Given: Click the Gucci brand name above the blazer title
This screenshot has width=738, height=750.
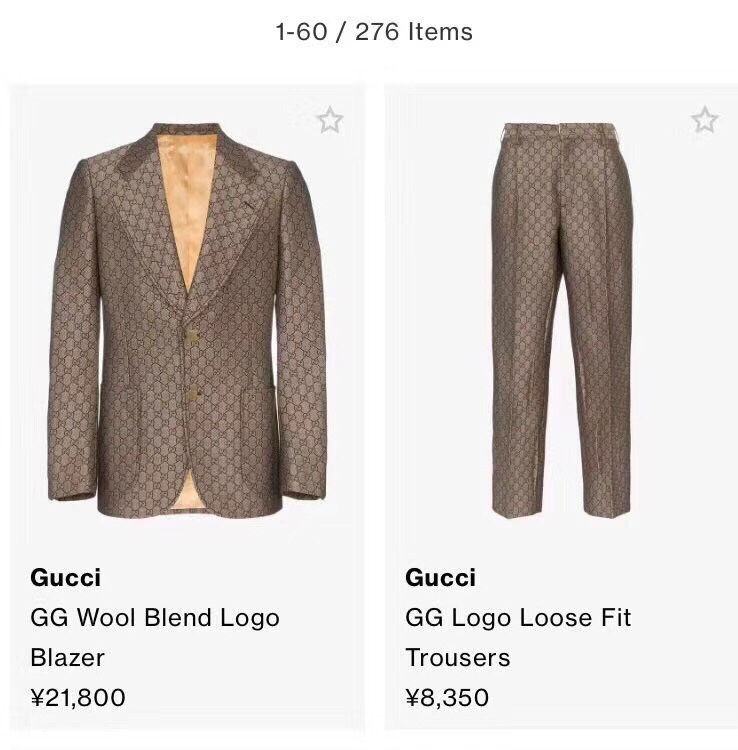Looking at the screenshot, I should point(65,577).
